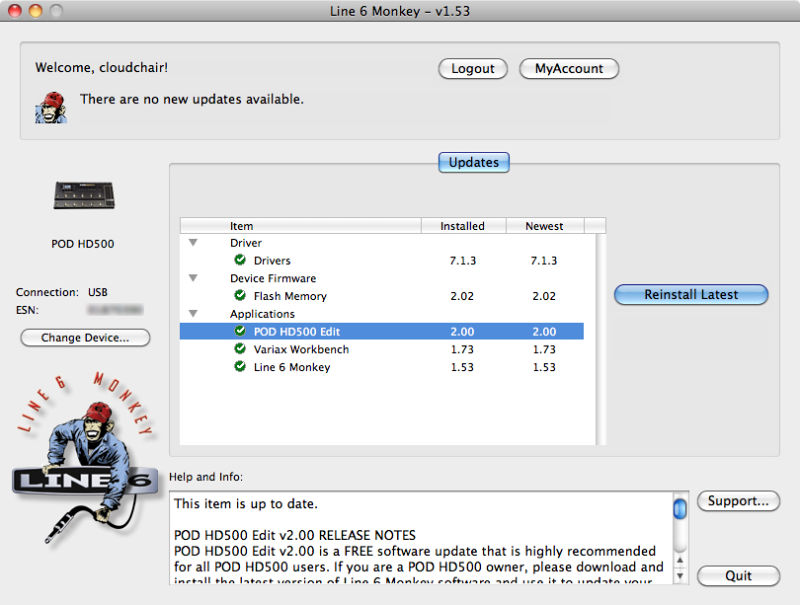Click the Device Firmware group label
800x605 pixels.
(x=273, y=278)
